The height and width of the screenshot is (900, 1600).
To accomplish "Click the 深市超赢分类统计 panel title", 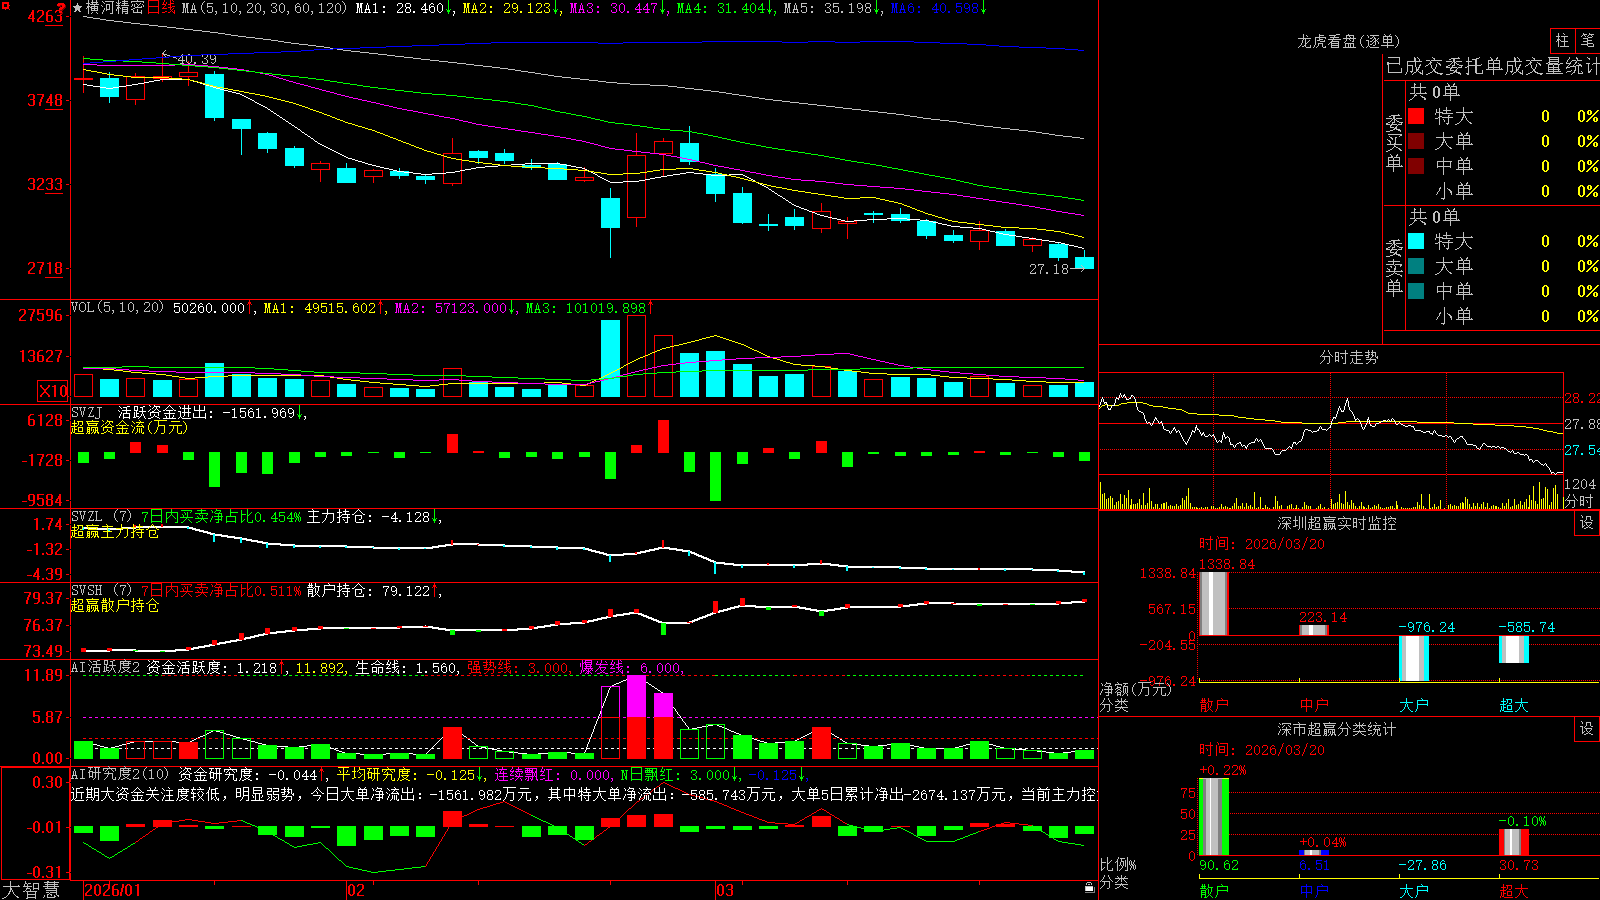I will click(x=1337, y=729).
